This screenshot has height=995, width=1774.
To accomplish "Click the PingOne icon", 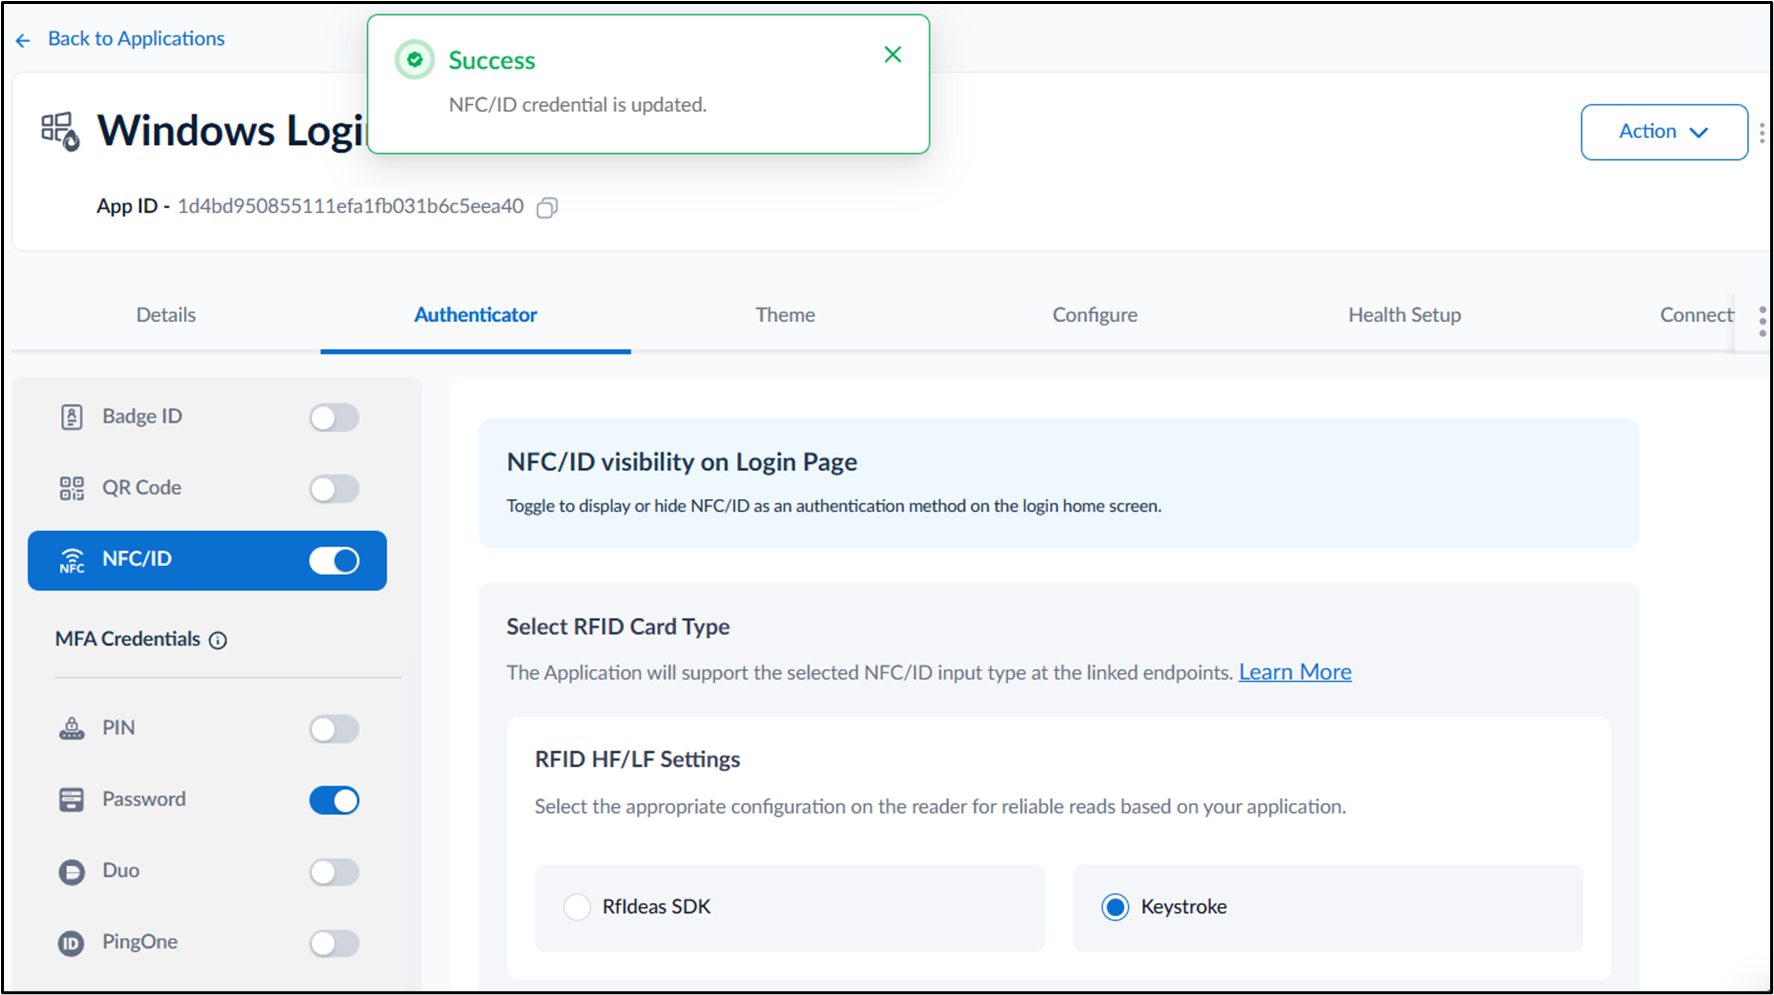I will (x=71, y=943).
